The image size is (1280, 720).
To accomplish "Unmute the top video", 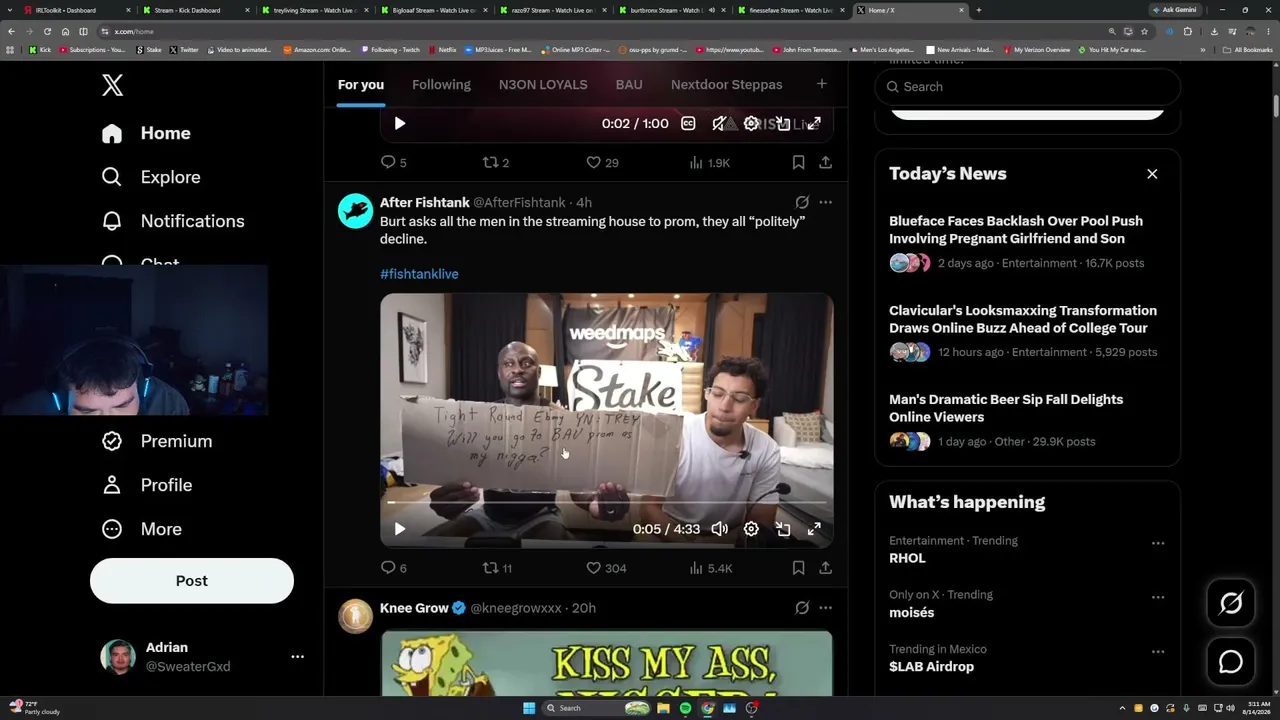I will pyautogui.click(x=719, y=123).
